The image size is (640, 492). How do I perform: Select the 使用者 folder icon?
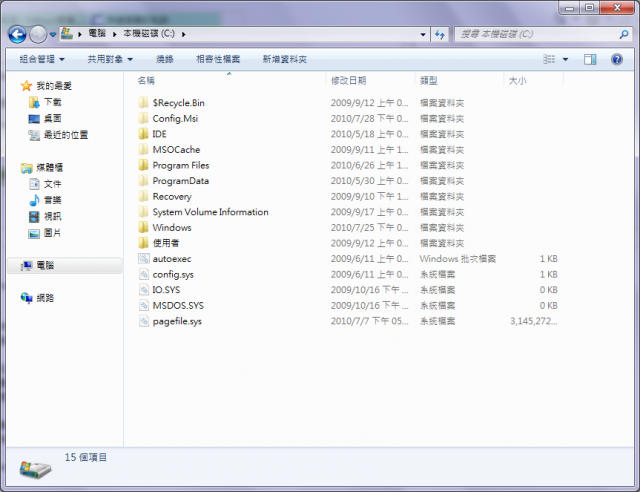coord(143,243)
